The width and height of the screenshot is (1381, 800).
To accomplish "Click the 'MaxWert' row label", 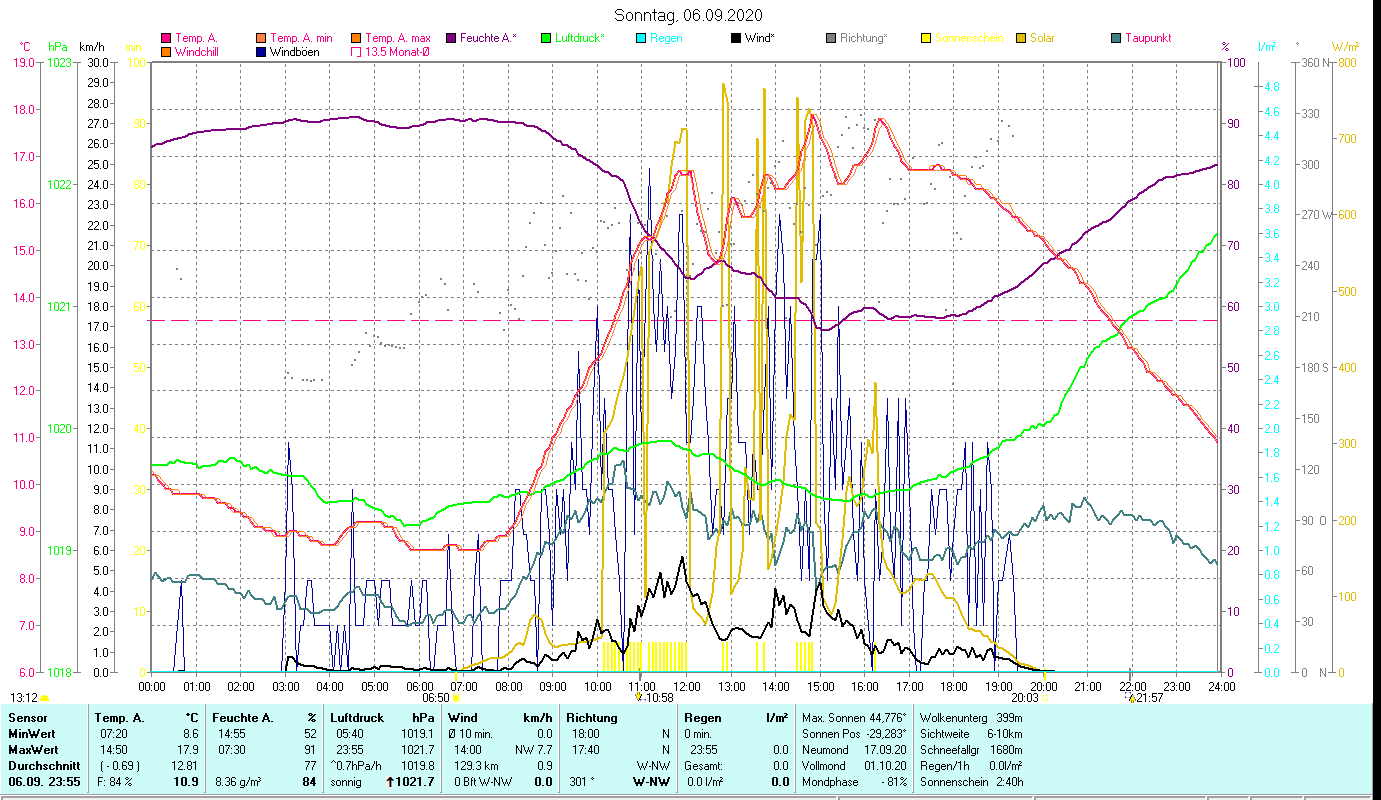I will (33, 750).
